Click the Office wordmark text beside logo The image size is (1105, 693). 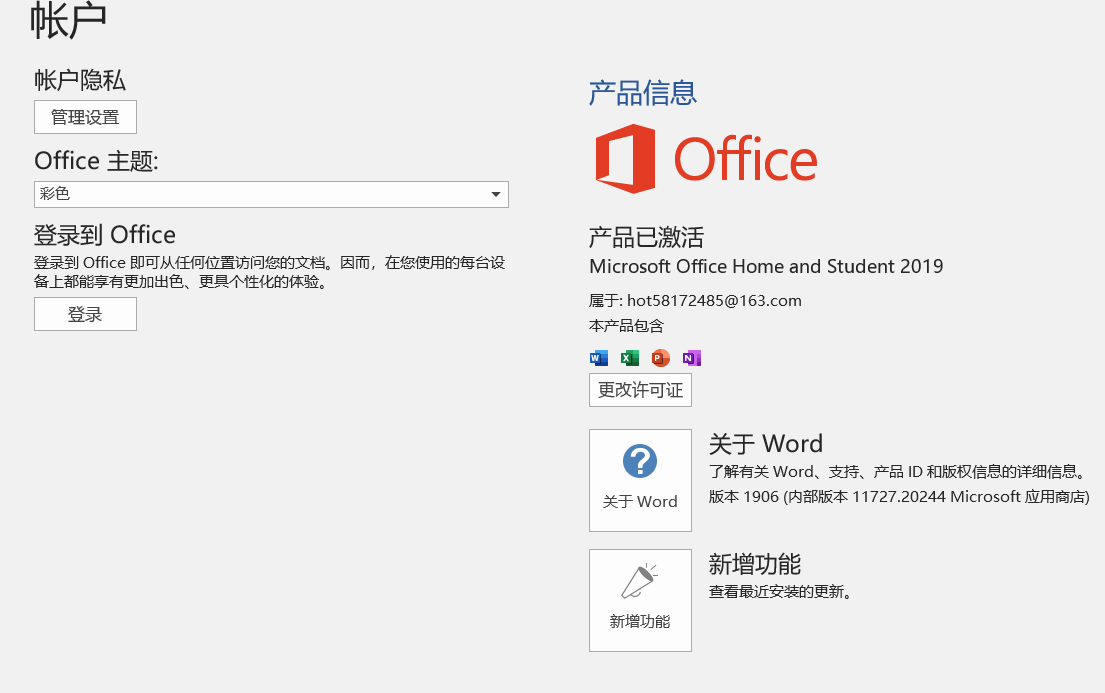coord(746,160)
